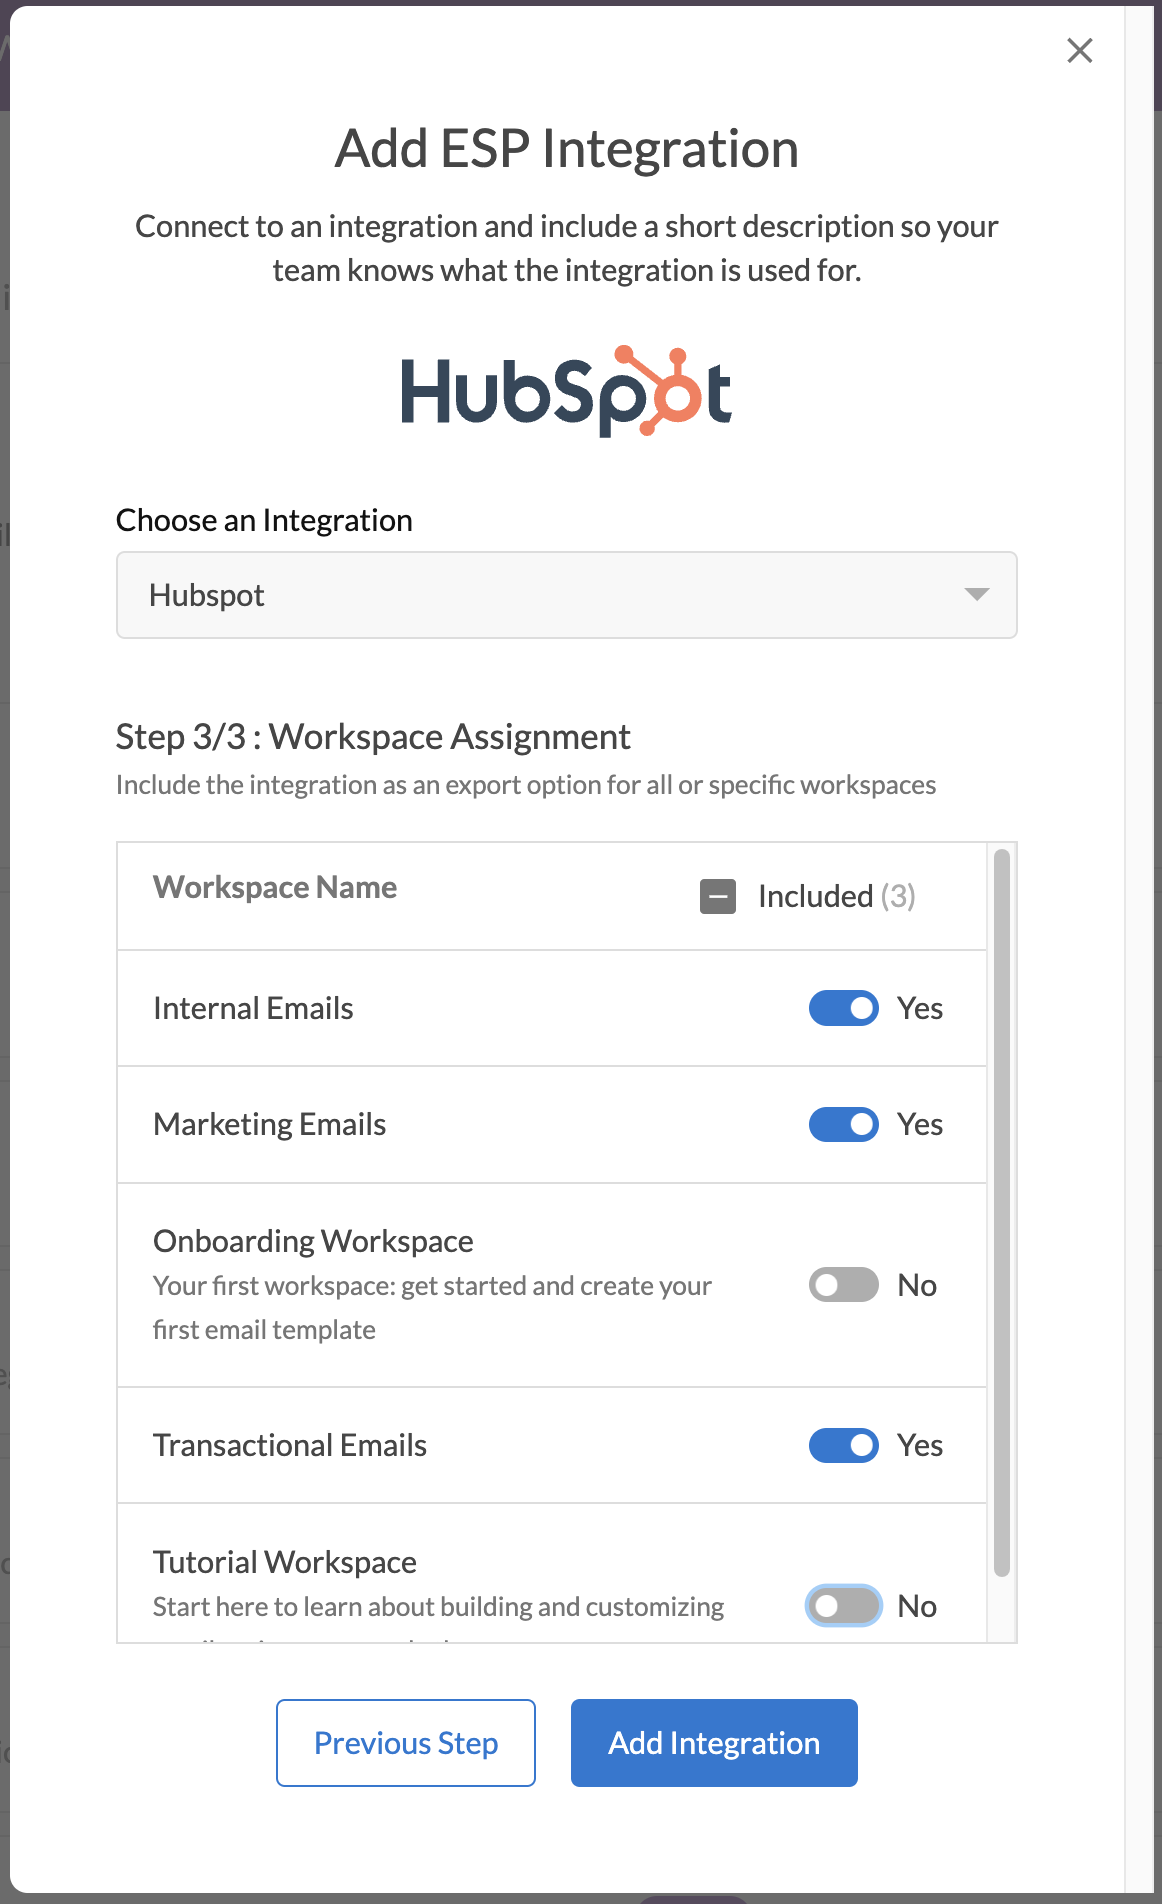Click the Step 3/3 : Workspace Assignment heading
1162x1904 pixels.
tap(373, 737)
